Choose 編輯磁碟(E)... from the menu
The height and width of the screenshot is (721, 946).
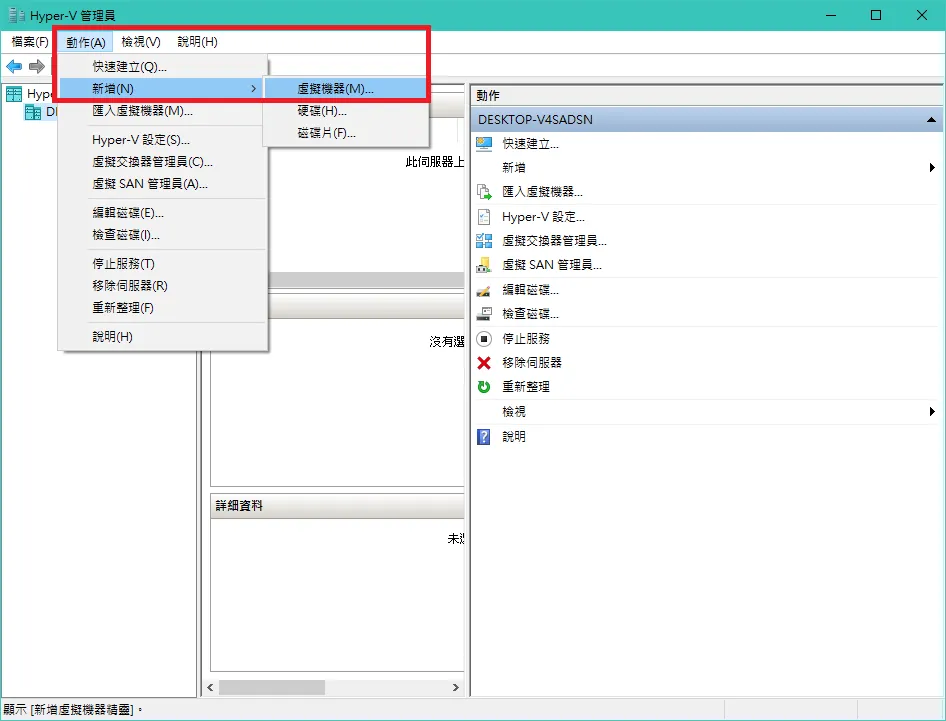(163, 213)
